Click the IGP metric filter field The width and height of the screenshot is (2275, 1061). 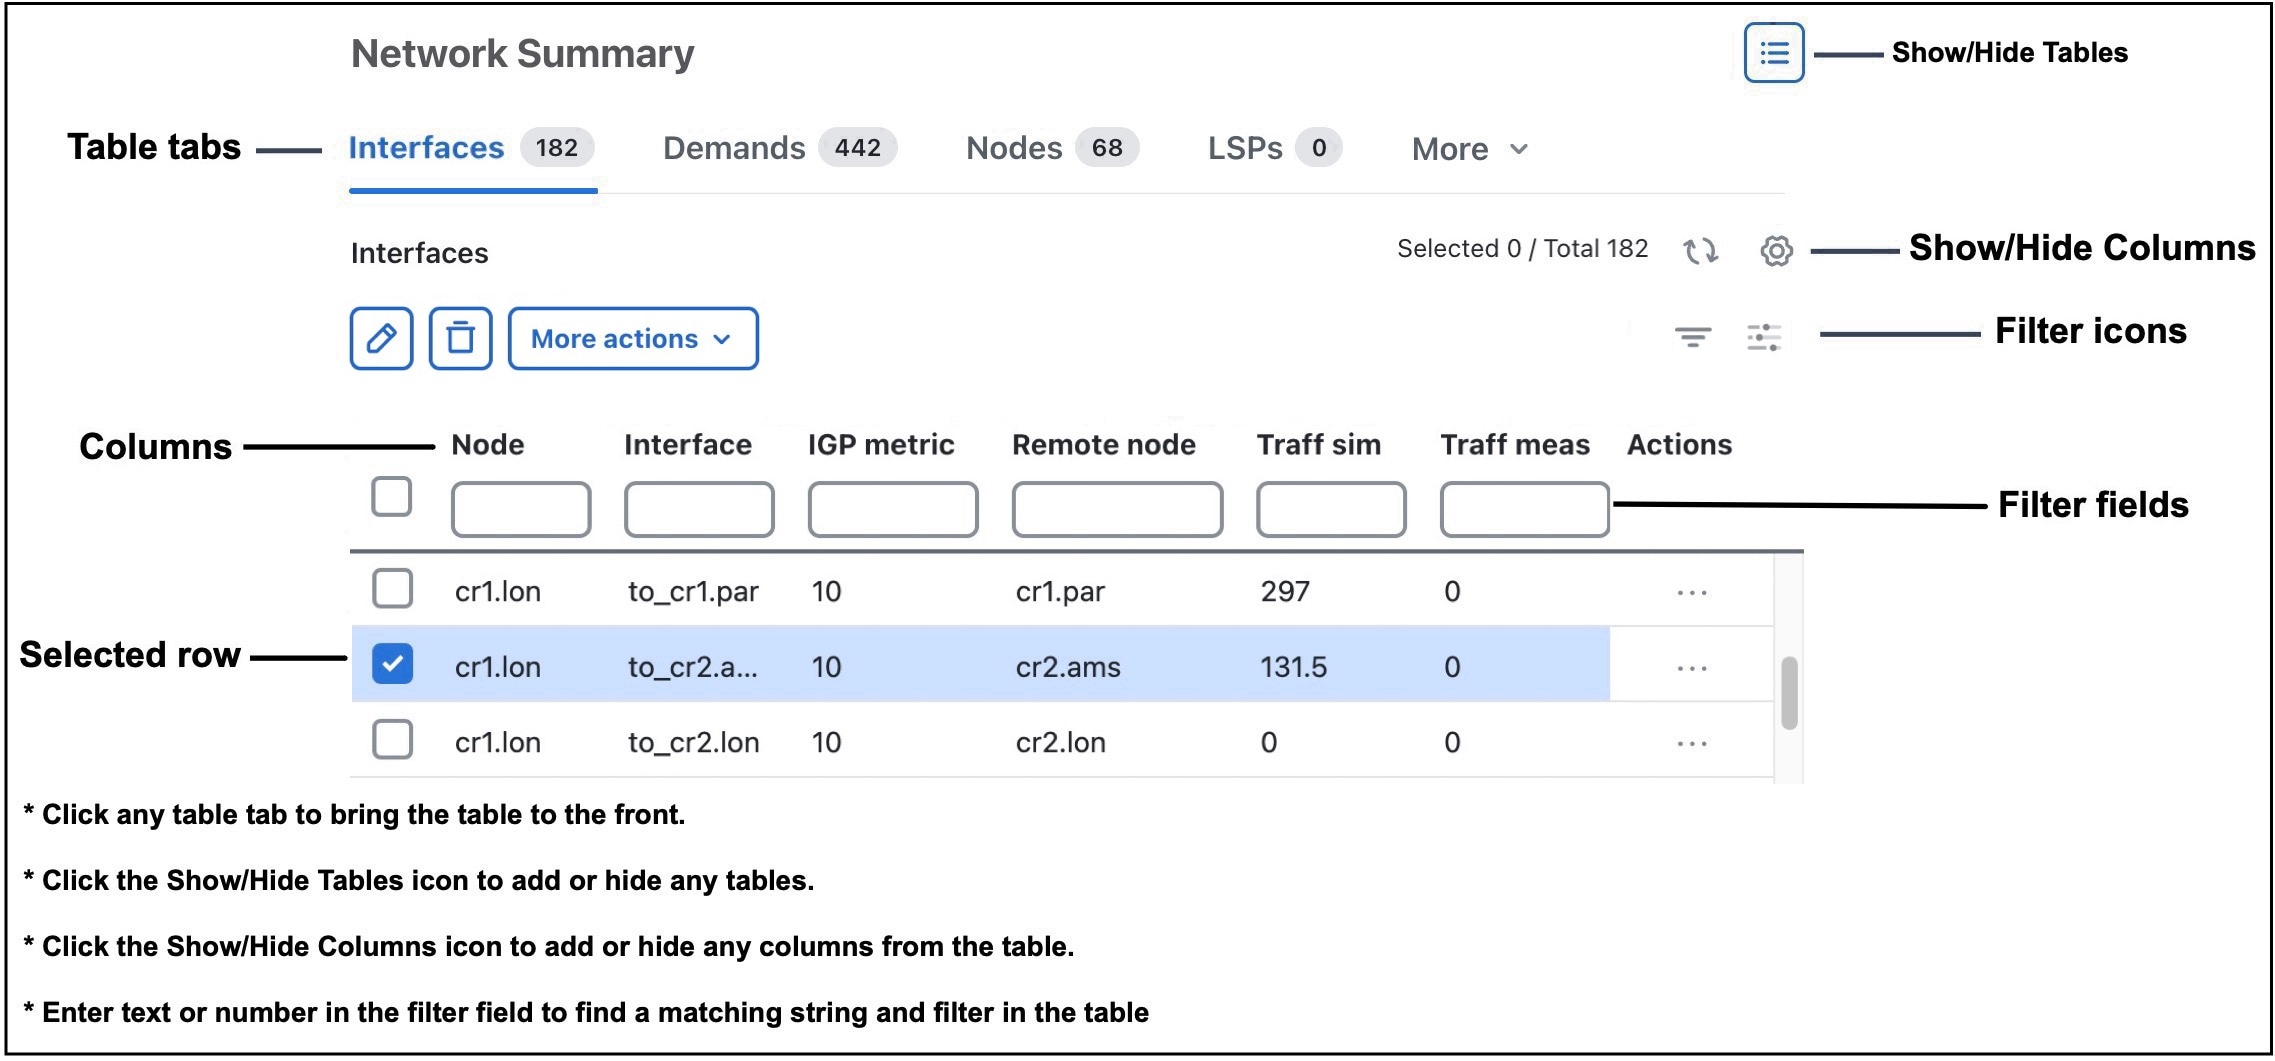[x=893, y=510]
